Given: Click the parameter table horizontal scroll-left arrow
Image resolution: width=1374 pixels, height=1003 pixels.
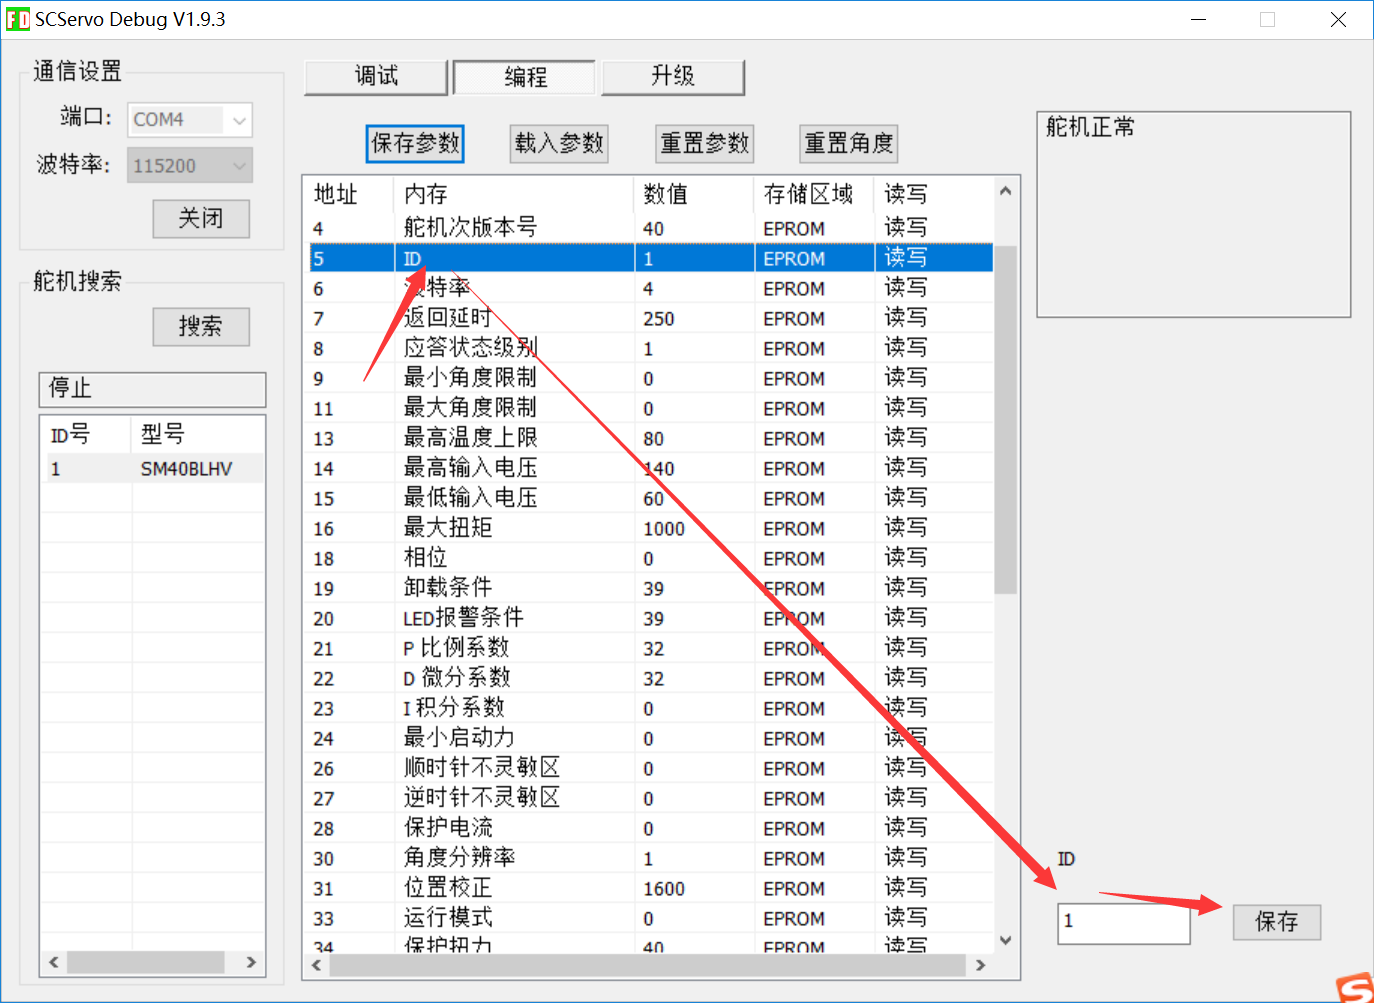Looking at the screenshot, I should [x=317, y=965].
